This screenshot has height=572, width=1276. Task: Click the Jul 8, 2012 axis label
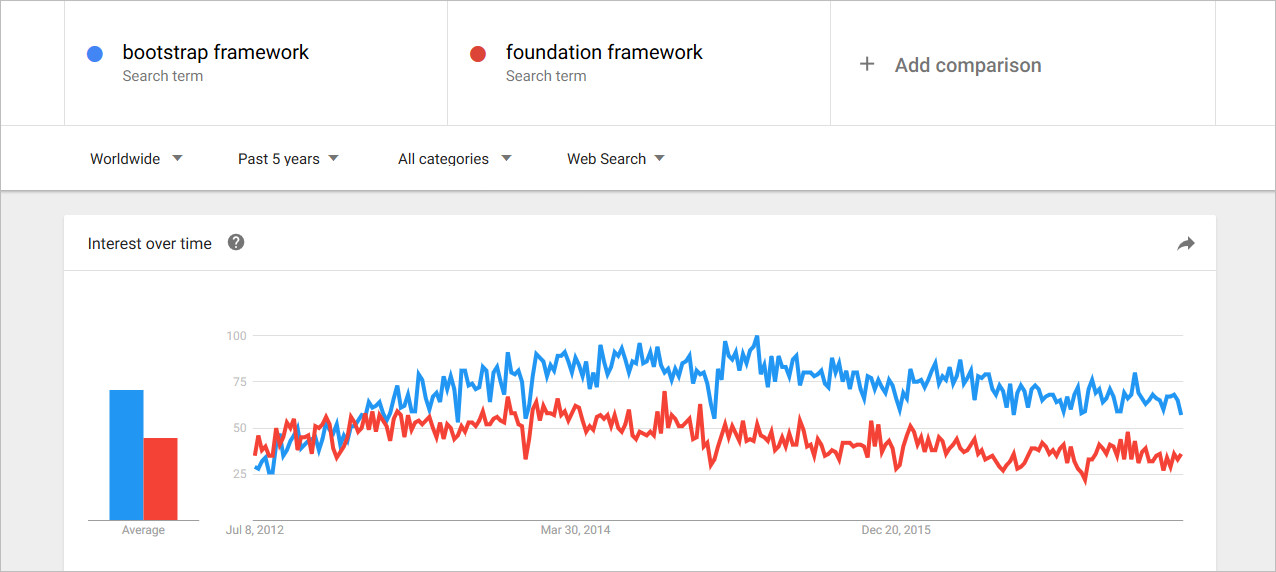pos(255,530)
